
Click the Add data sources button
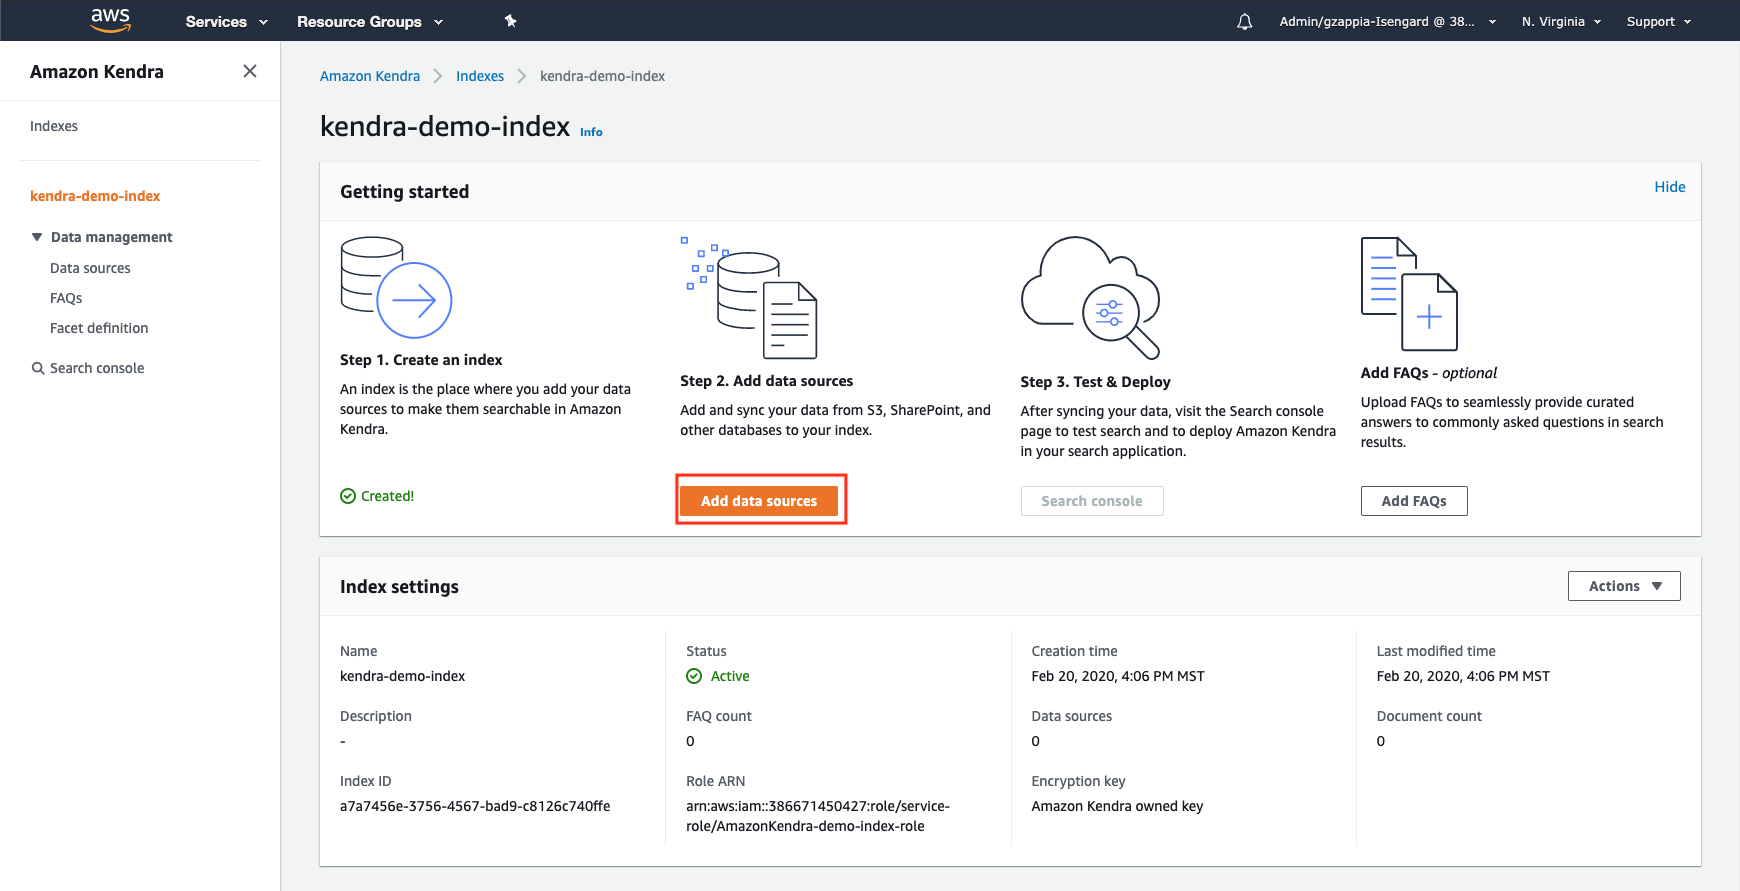759,501
